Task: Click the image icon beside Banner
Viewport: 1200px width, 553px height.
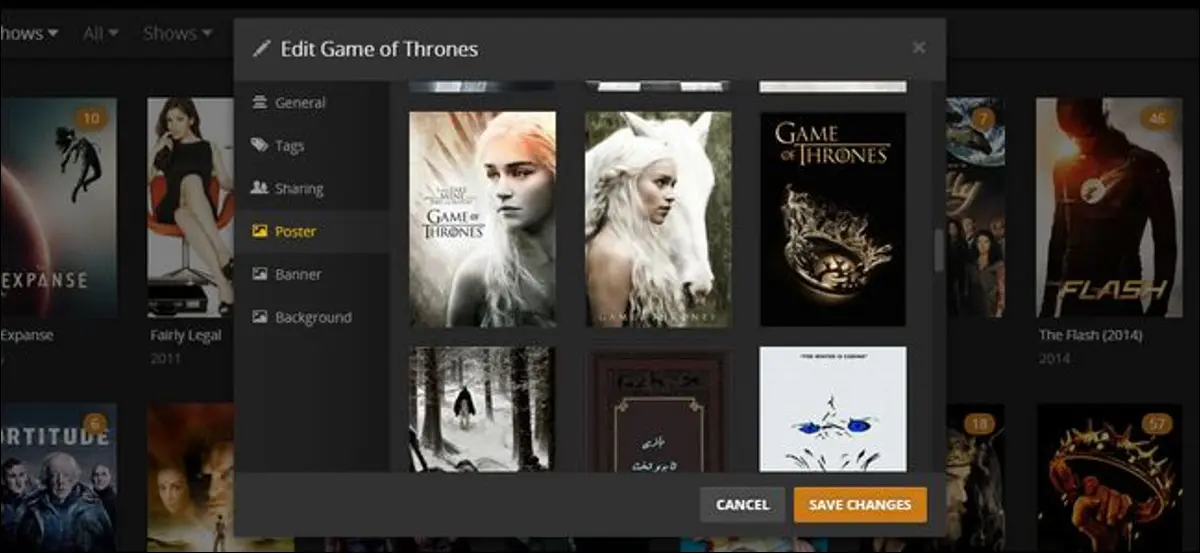Action: [x=259, y=274]
